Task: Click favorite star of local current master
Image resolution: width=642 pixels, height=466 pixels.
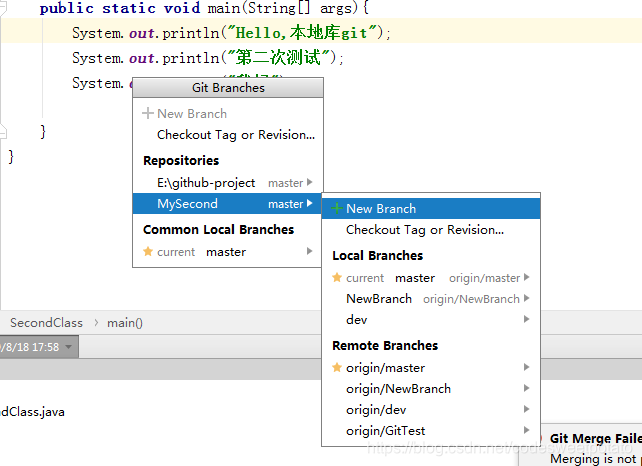Action: (337, 277)
